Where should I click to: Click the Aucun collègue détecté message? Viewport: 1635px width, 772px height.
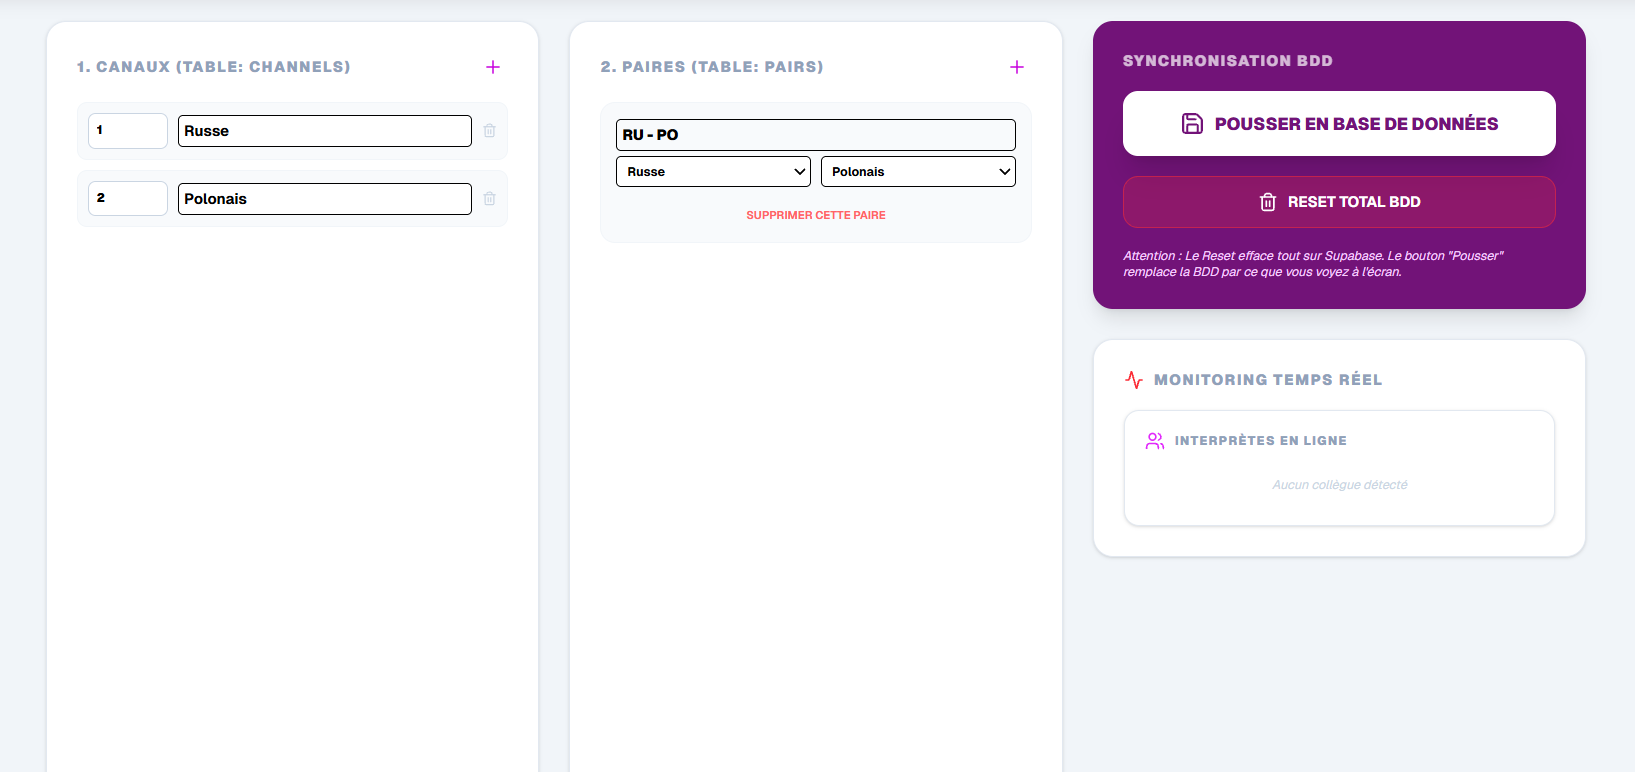pyautogui.click(x=1339, y=485)
